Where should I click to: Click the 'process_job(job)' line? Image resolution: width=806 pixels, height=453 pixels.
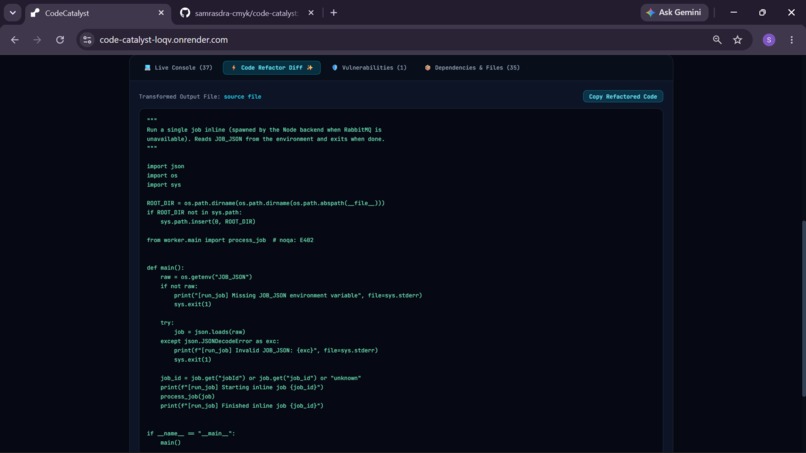(x=188, y=396)
